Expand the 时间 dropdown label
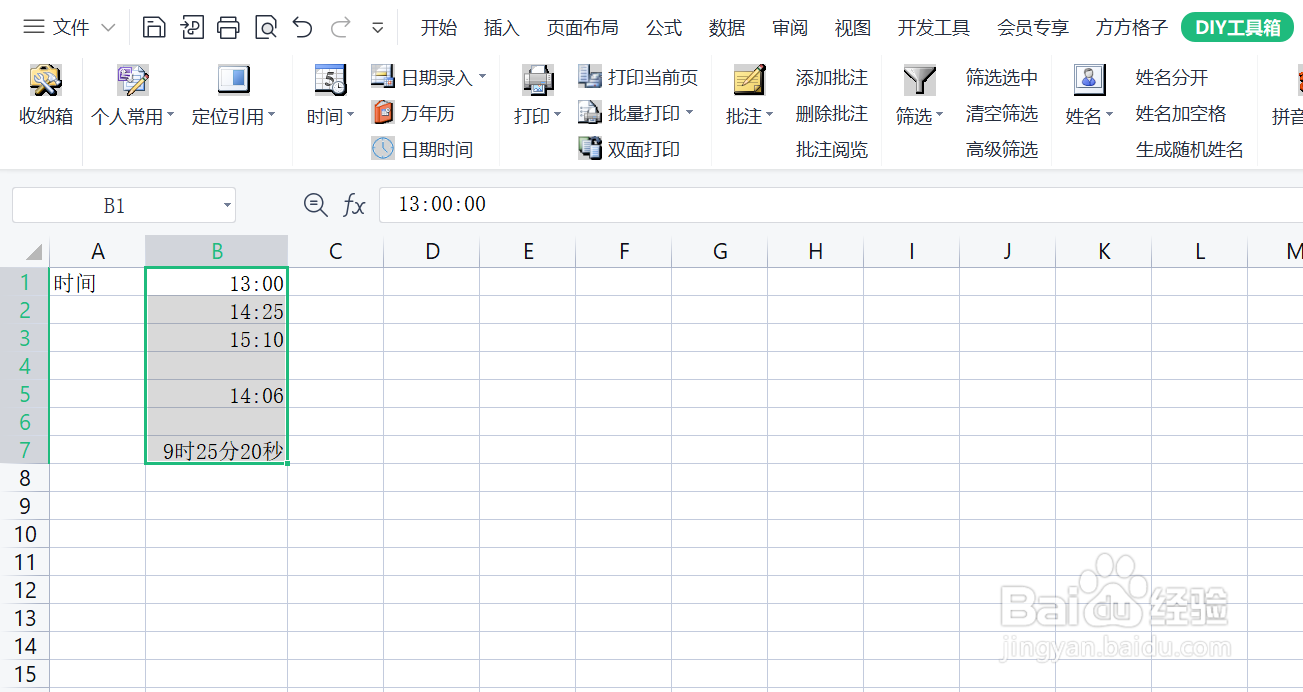This screenshot has height=692, width=1303. [x=330, y=117]
